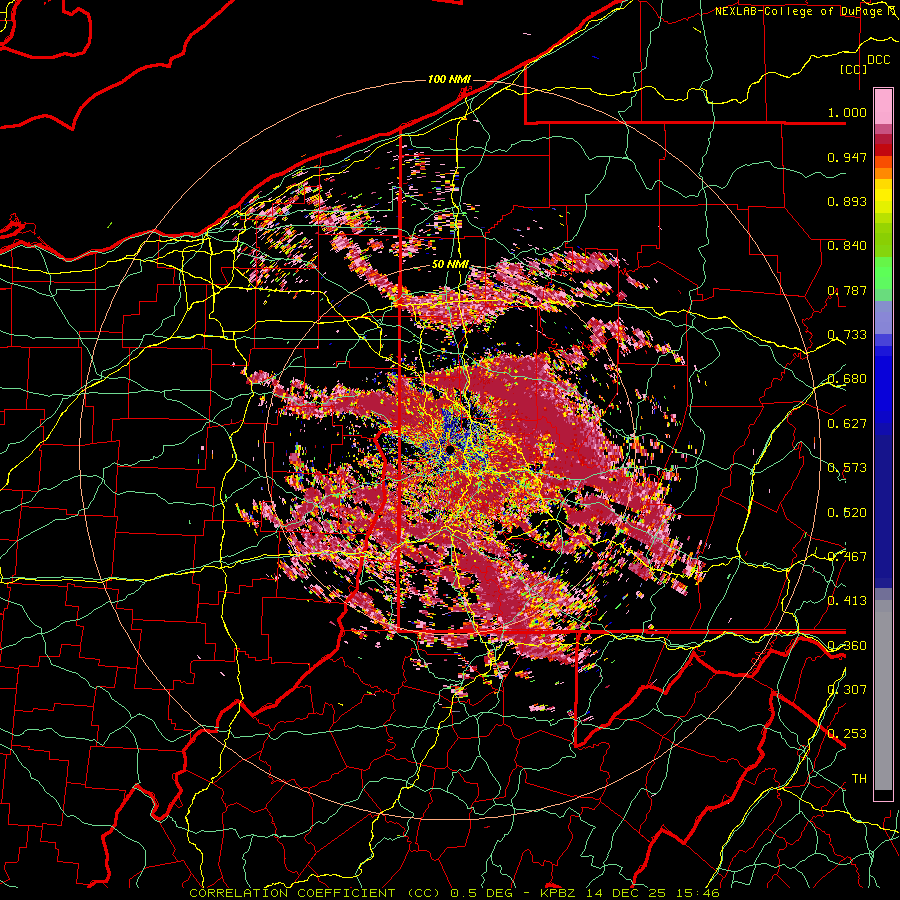Click the 0.893 scale value
The height and width of the screenshot is (900, 900).
847,201
